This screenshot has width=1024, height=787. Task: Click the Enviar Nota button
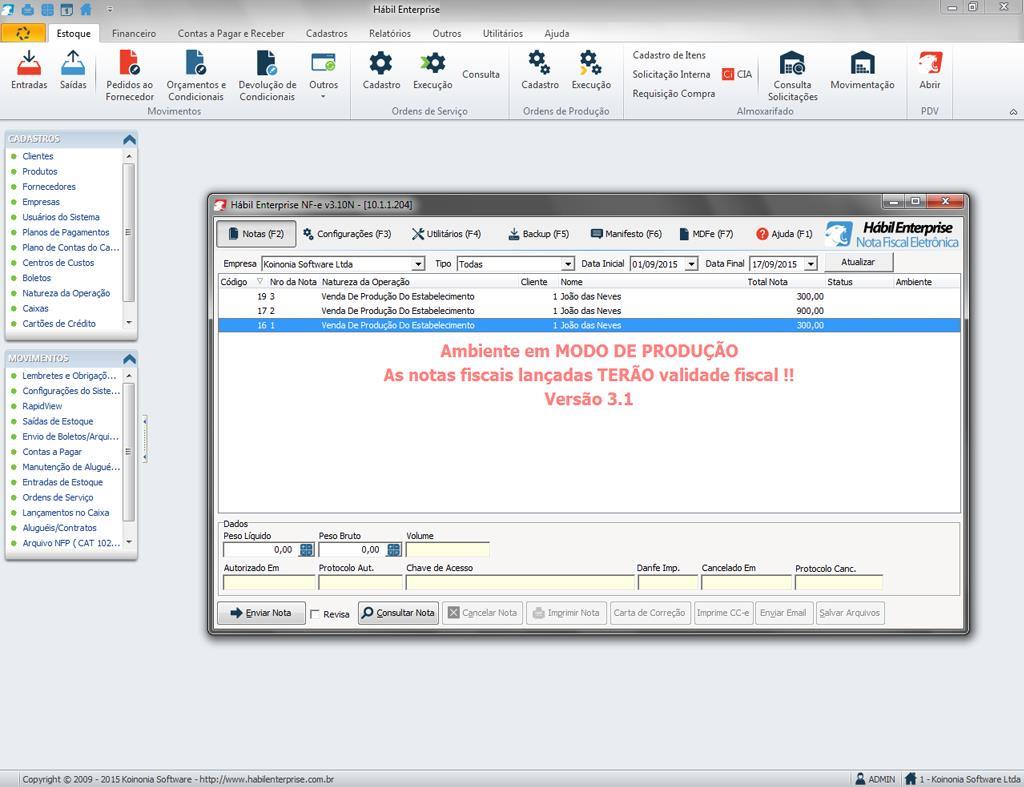tap(261, 613)
